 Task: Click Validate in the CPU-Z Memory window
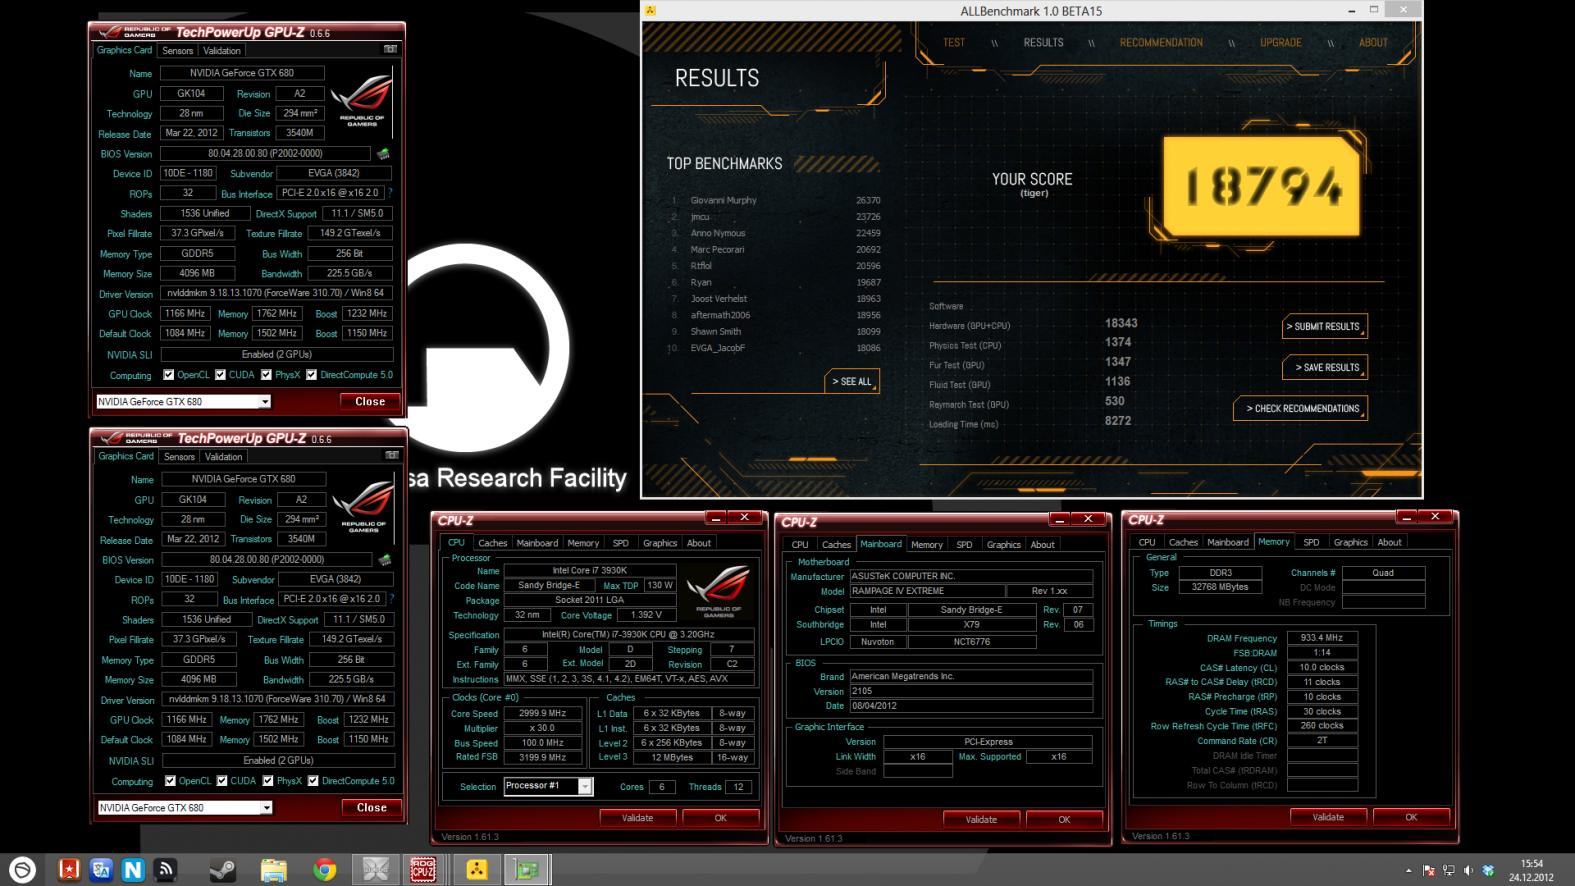coord(1328,817)
